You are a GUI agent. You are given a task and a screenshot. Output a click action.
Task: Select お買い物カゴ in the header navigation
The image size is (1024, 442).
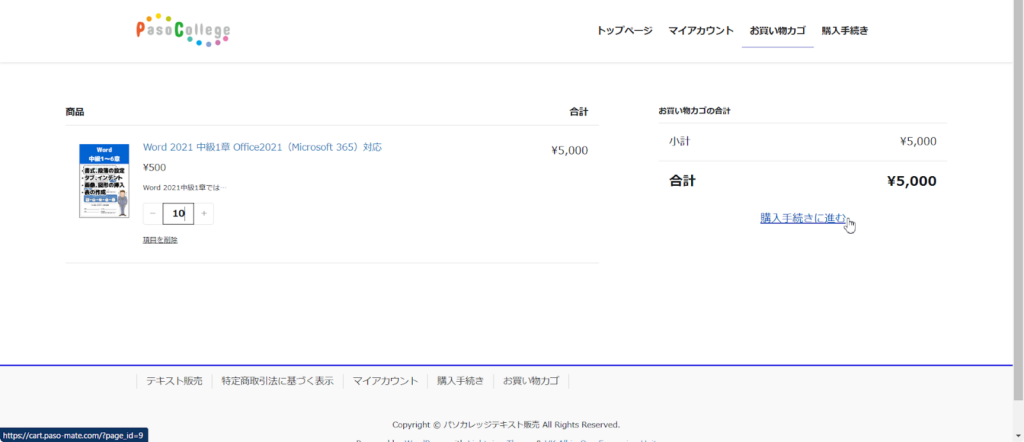pyautogui.click(x=778, y=31)
